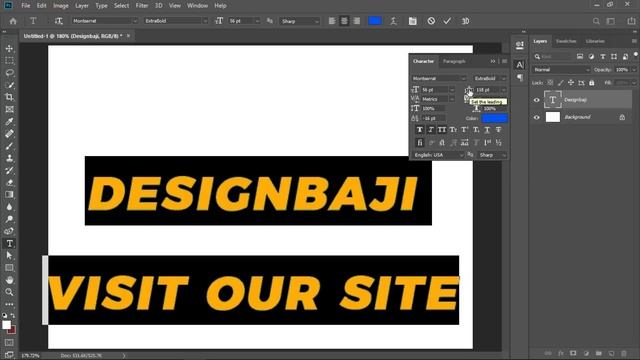Open anti-aliasing Sharp dropdown in options bar
The image size is (640, 360).
click(317, 21)
